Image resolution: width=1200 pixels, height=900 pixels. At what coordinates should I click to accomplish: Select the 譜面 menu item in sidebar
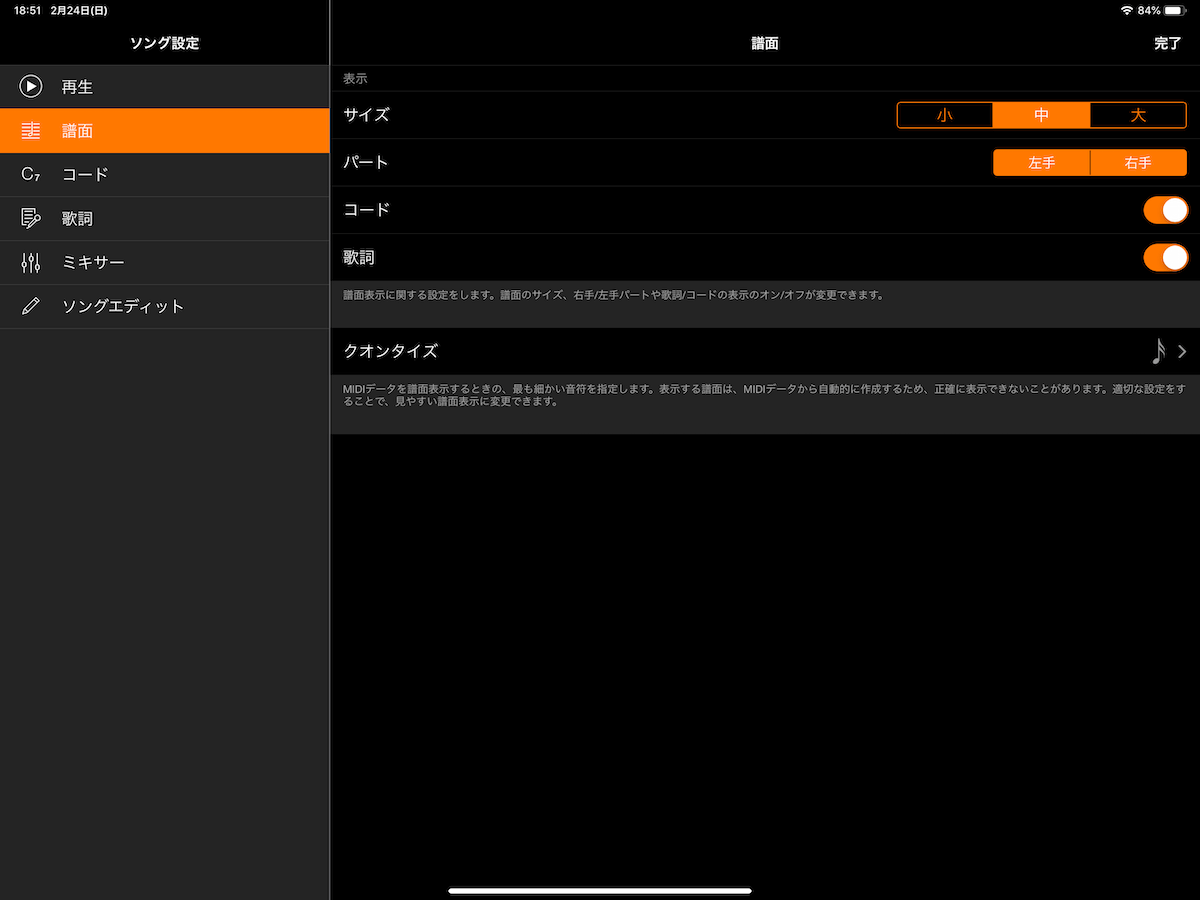(165, 131)
